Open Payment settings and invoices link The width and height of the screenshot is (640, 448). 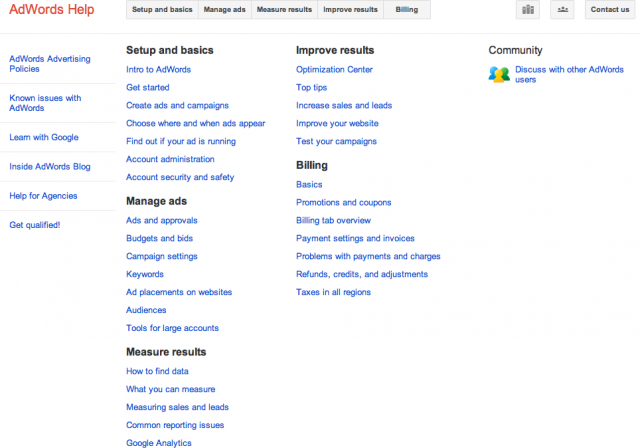(x=355, y=238)
